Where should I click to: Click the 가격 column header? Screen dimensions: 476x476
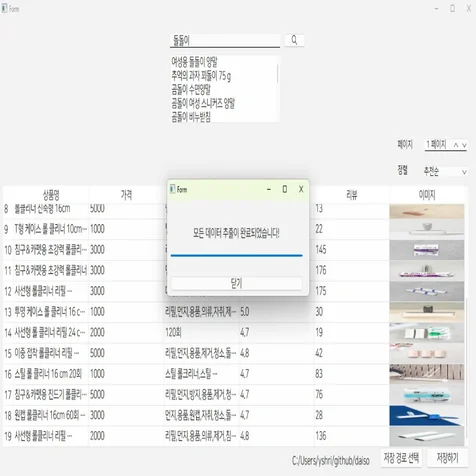click(x=126, y=195)
